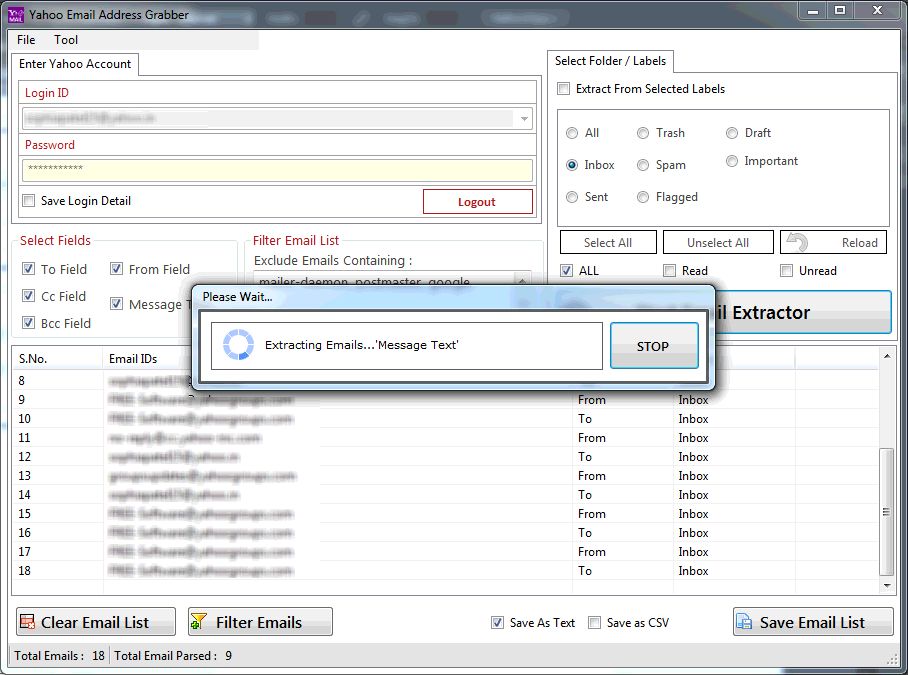Select row 12 in the email list
Screen dimensions: 908x675
click(445, 457)
